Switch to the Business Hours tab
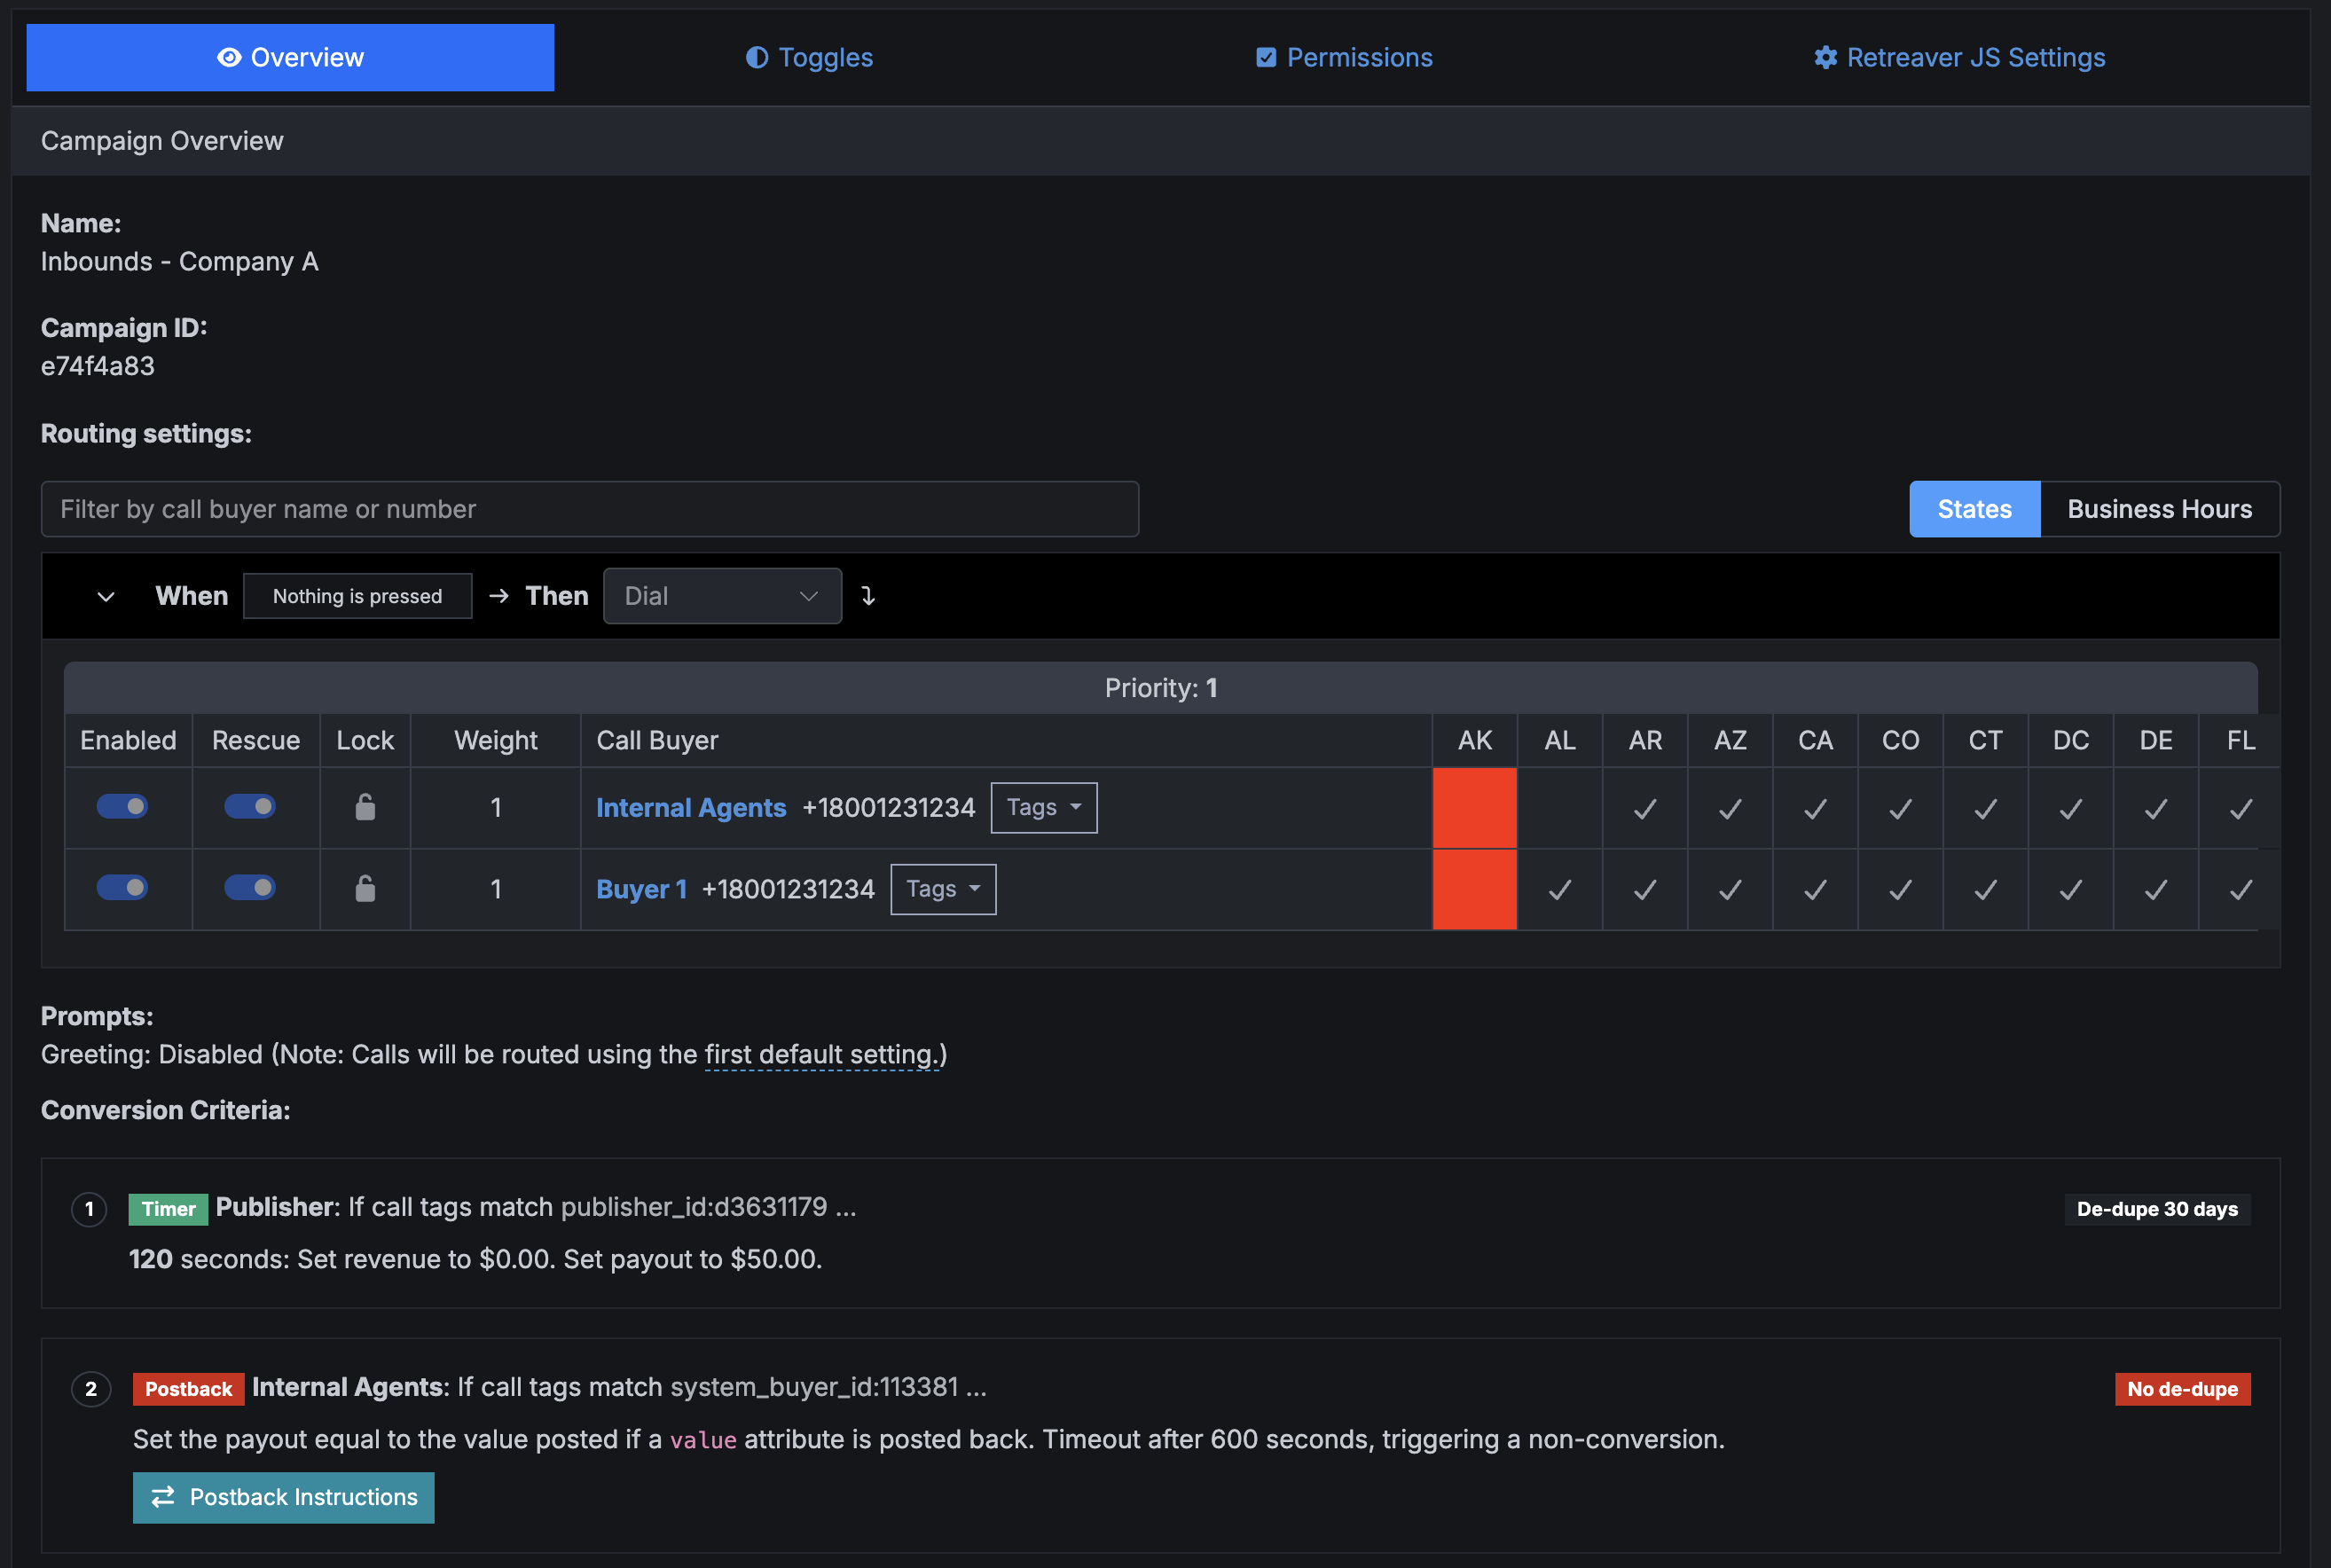Image resolution: width=2331 pixels, height=1568 pixels. point(2159,508)
